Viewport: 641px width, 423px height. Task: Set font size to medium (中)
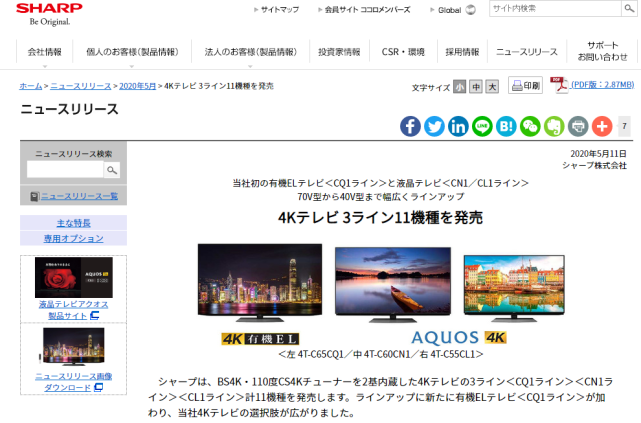point(476,87)
